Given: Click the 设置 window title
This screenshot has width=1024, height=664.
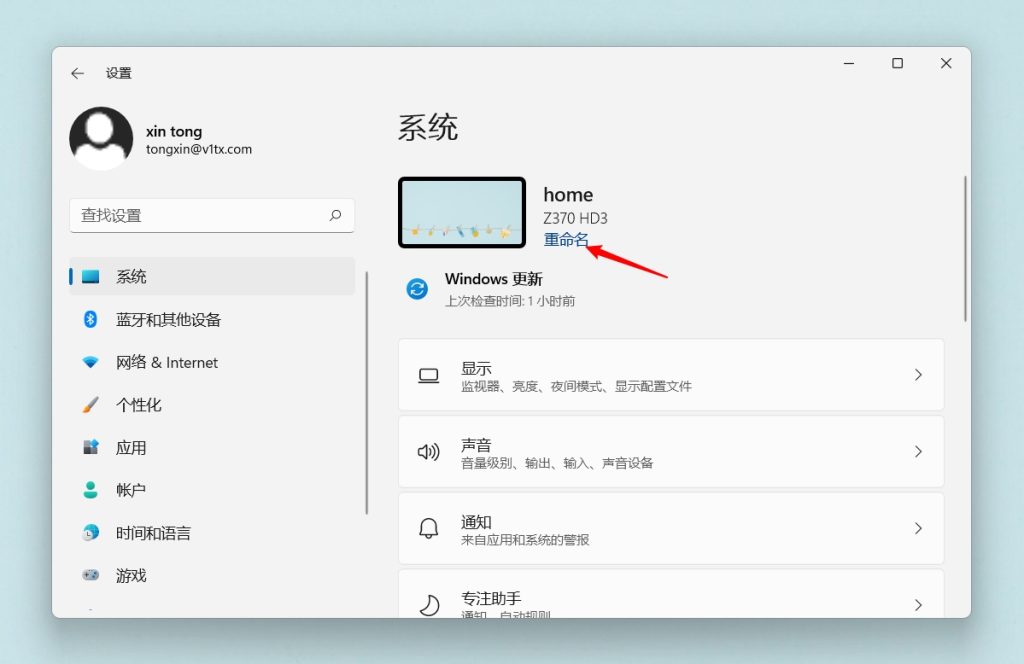Looking at the screenshot, I should point(119,73).
